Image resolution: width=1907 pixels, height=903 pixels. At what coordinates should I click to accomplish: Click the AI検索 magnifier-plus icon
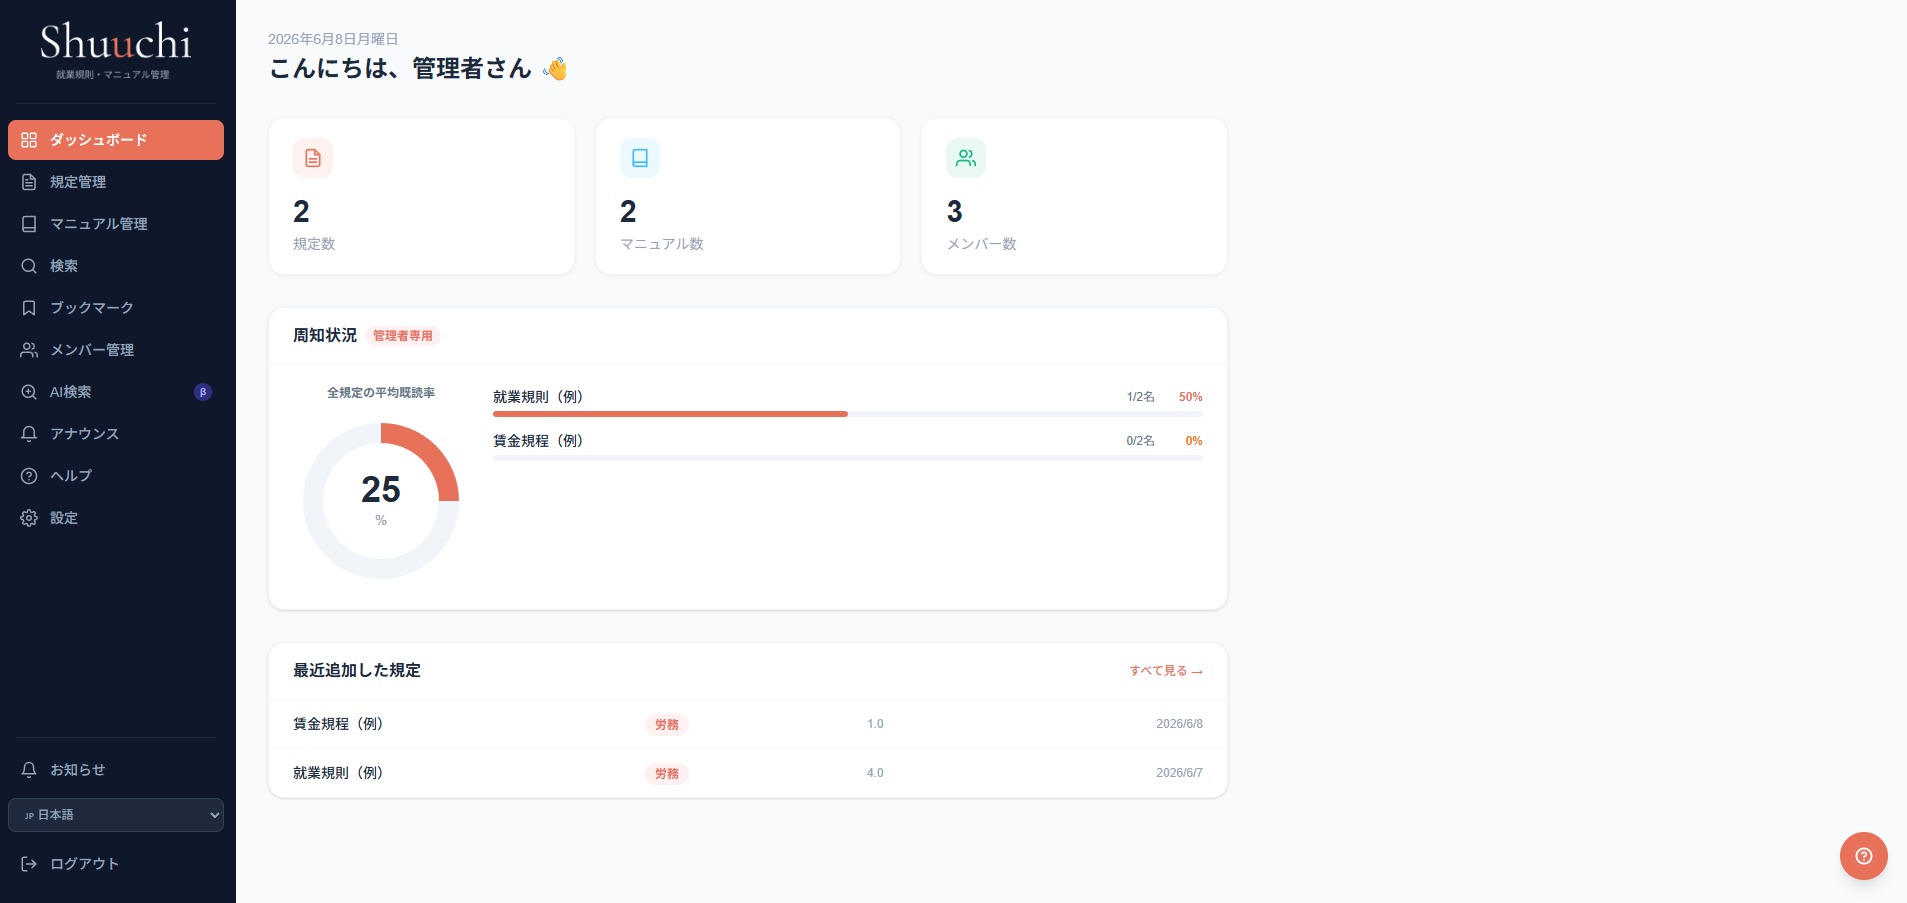click(x=29, y=392)
